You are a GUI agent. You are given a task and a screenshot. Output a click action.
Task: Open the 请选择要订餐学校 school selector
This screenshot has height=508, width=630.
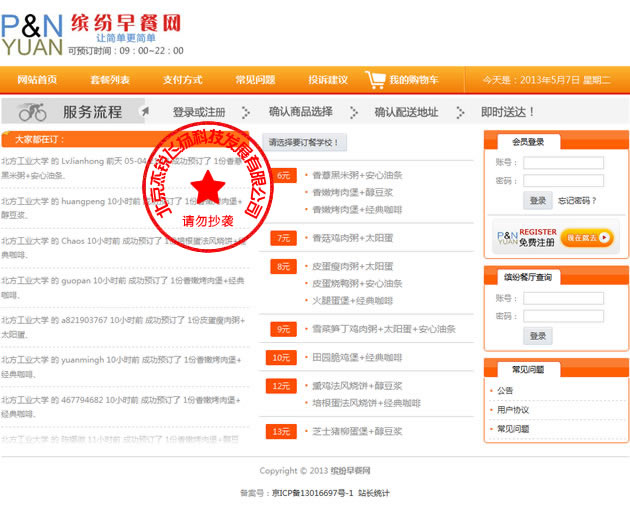(305, 143)
